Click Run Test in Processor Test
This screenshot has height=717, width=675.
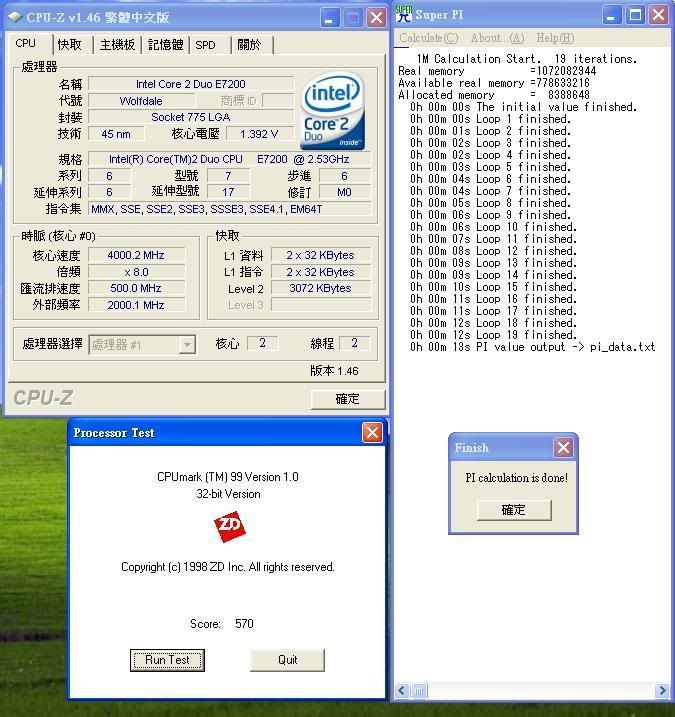click(167, 660)
